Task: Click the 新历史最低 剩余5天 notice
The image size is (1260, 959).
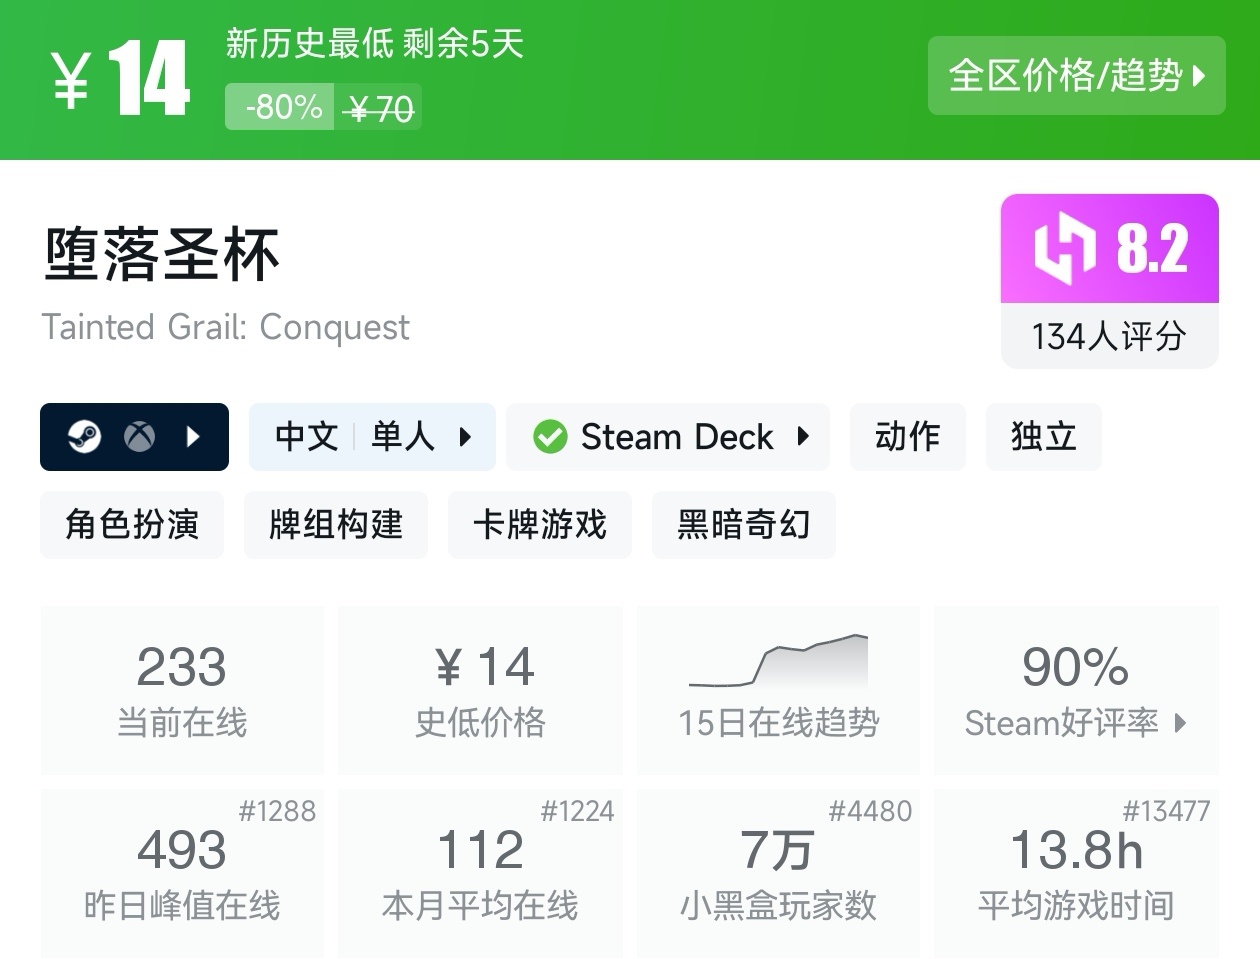Action: pos(375,44)
